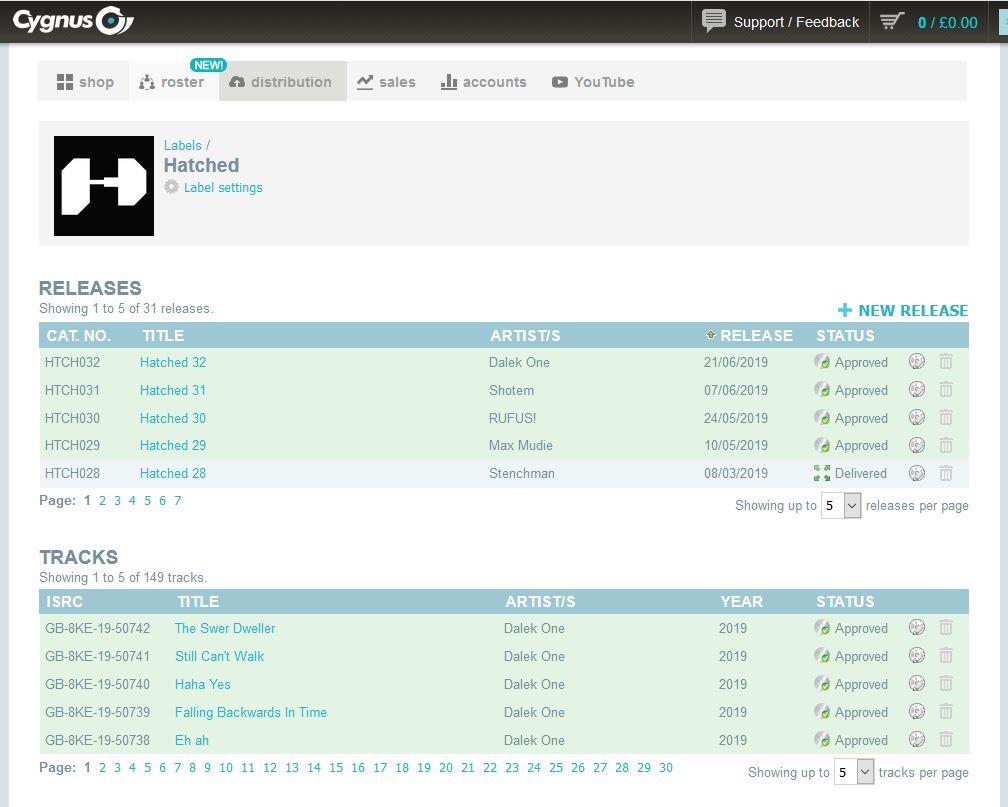Click the 24/05/2019 release date cell
The width and height of the screenshot is (1008, 807).
pos(735,418)
